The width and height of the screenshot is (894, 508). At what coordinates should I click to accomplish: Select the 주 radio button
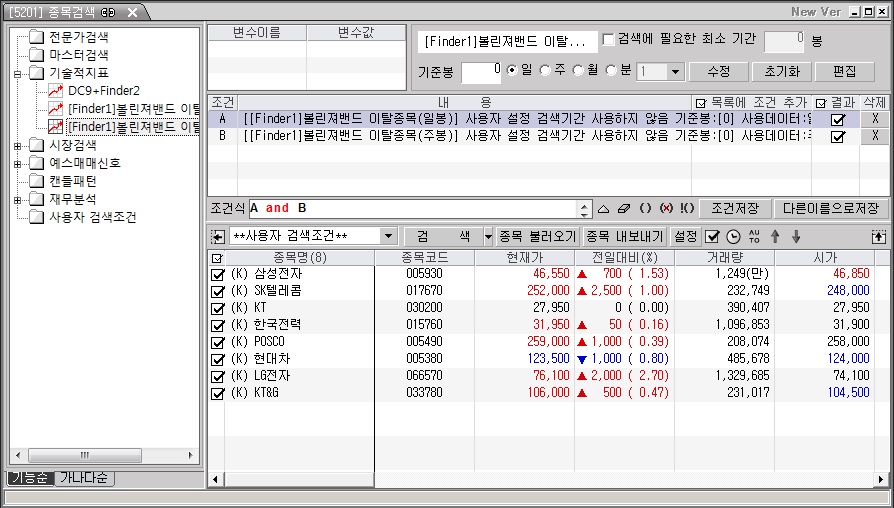coord(545,71)
